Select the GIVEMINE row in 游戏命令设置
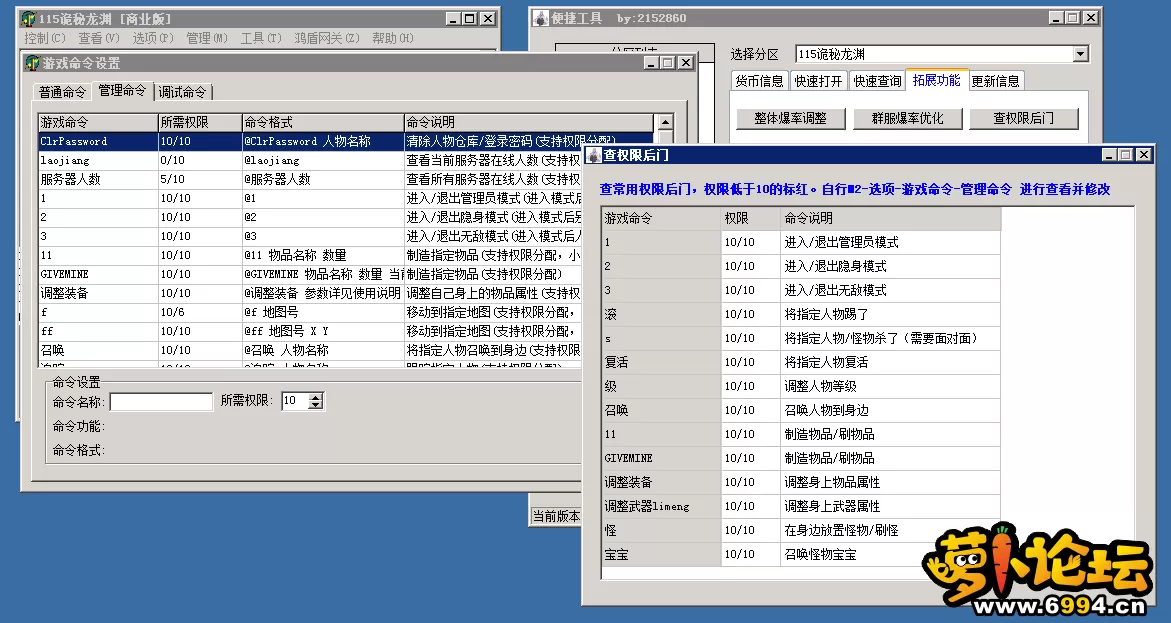1171x623 pixels. point(310,274)
